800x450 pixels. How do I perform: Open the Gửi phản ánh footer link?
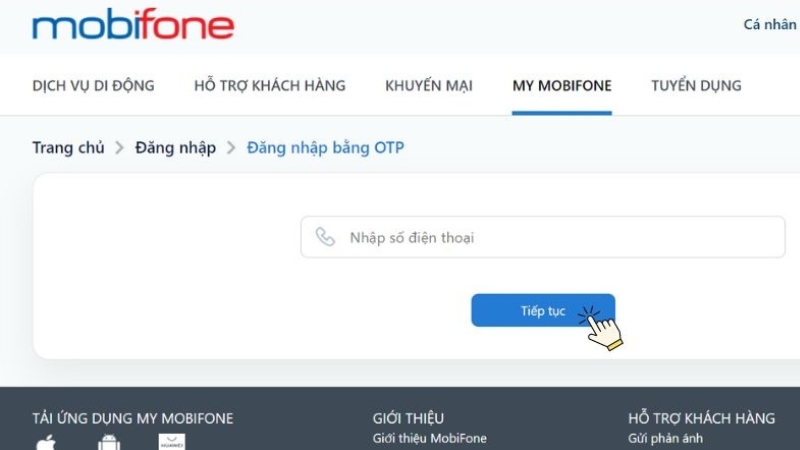click(665, 438)
